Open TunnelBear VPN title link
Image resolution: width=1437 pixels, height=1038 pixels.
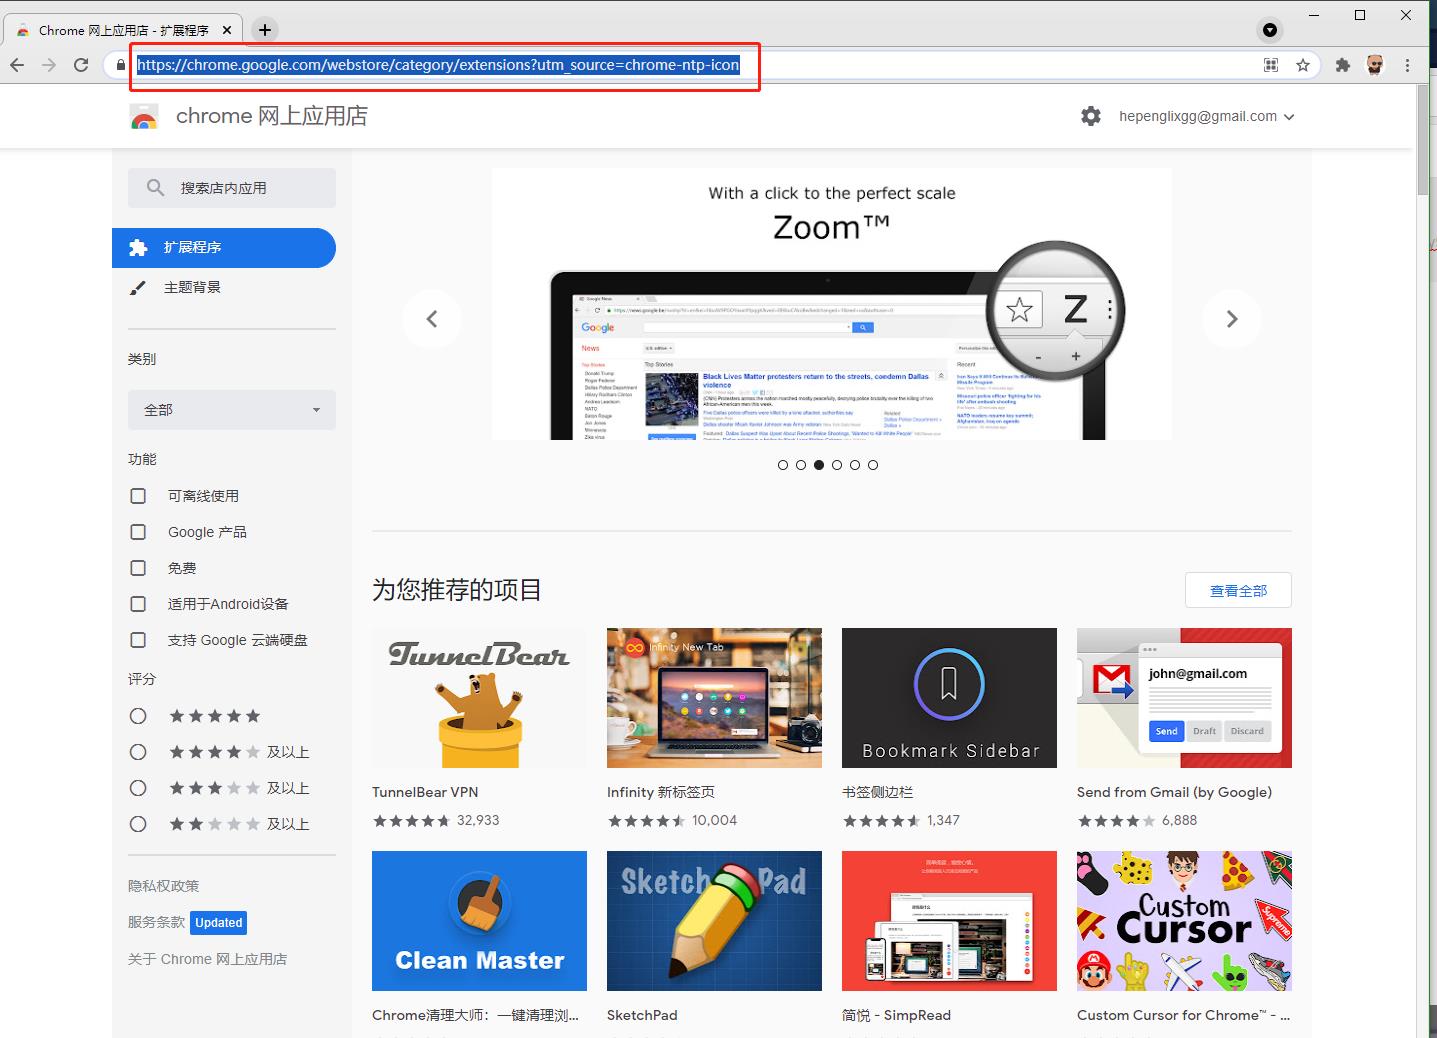click(x=425, y=792)
